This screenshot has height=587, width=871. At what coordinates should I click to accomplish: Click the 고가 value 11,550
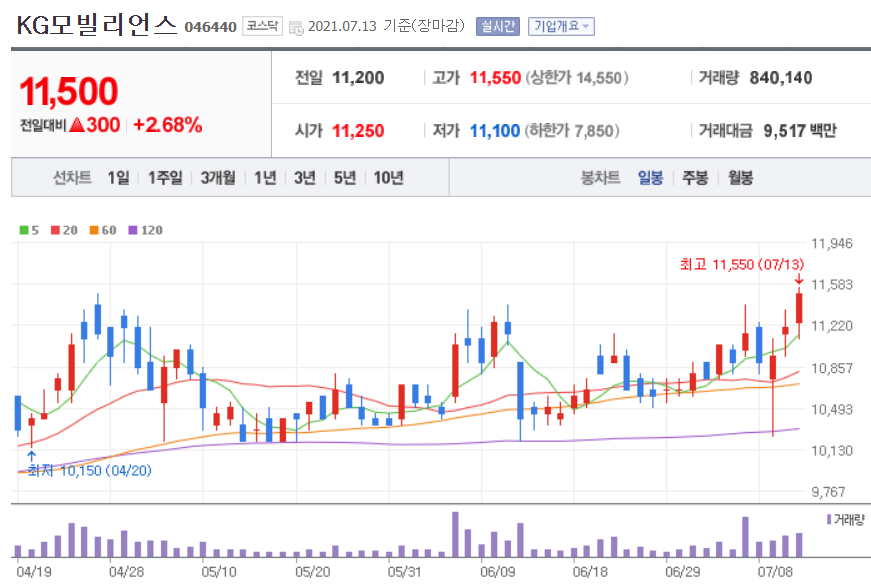pyautogui.click(x=495, y=78)
